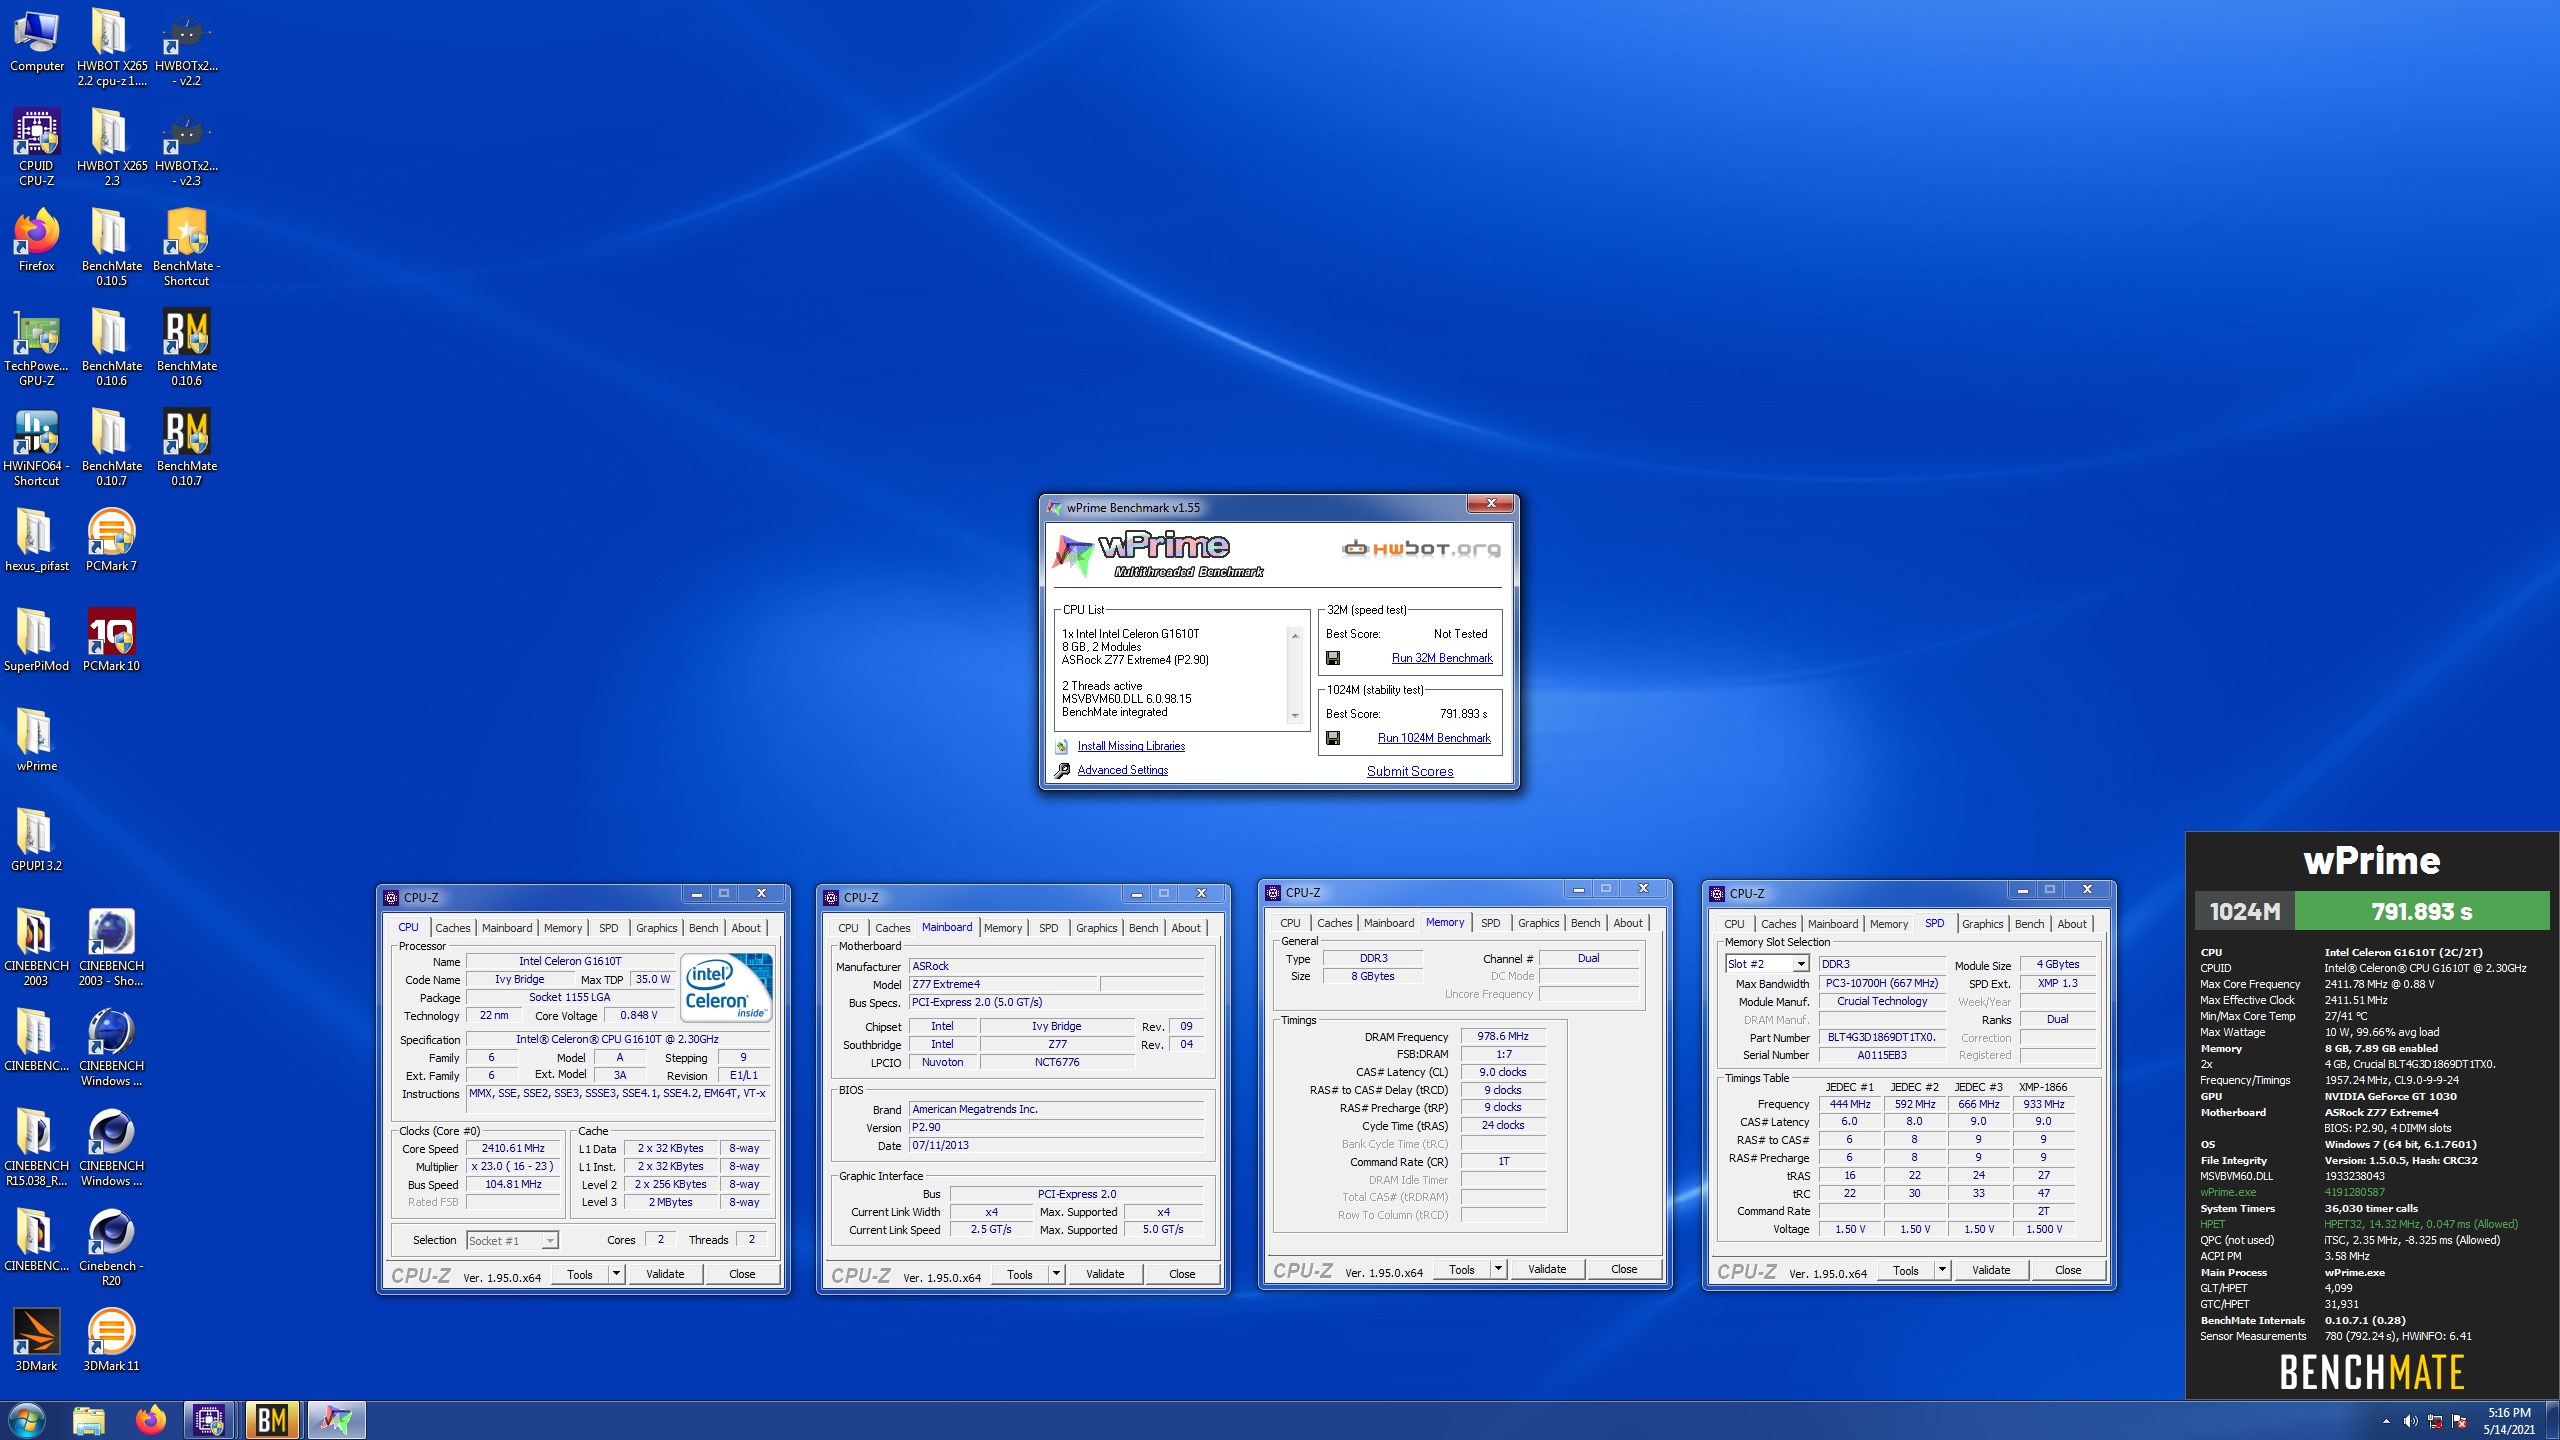Expand Tools arrow in Memory window

coord(1499,1269)
